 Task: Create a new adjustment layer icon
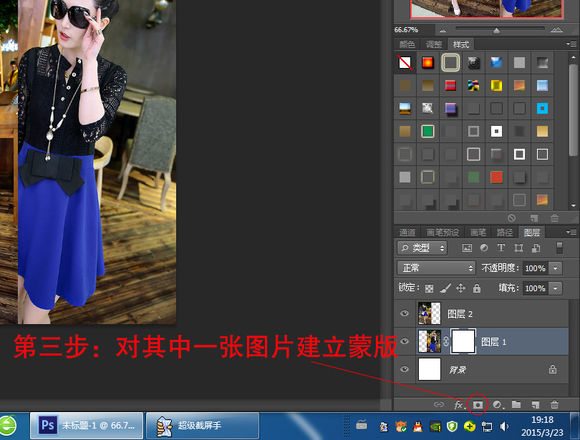[498, 405]
